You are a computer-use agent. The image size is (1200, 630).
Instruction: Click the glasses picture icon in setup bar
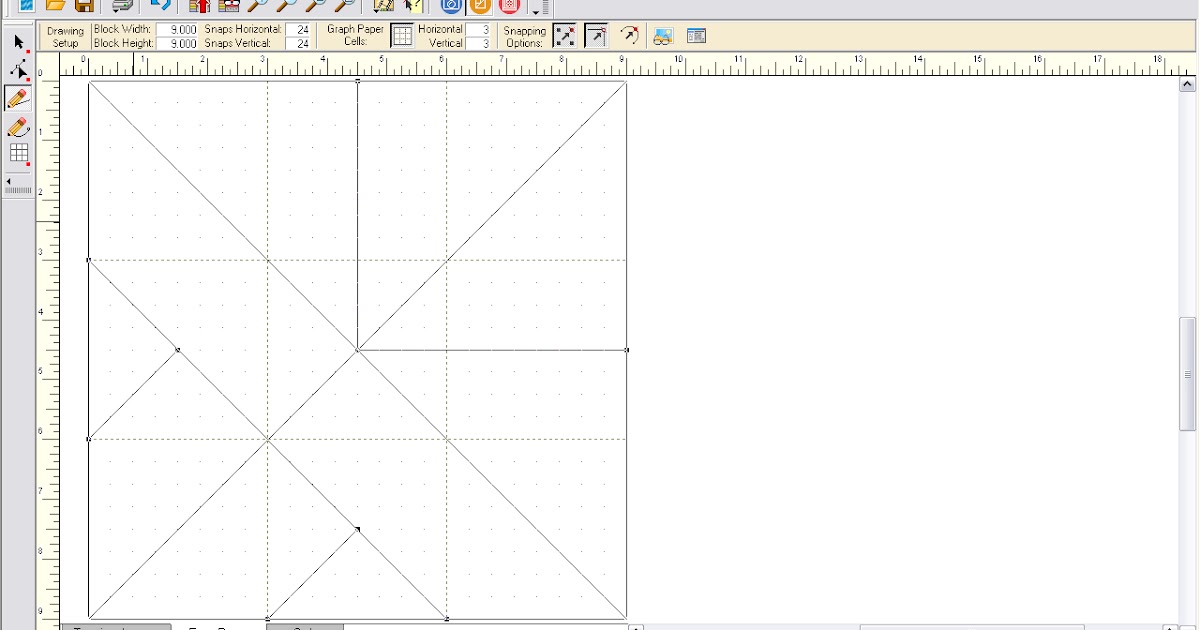663,37
